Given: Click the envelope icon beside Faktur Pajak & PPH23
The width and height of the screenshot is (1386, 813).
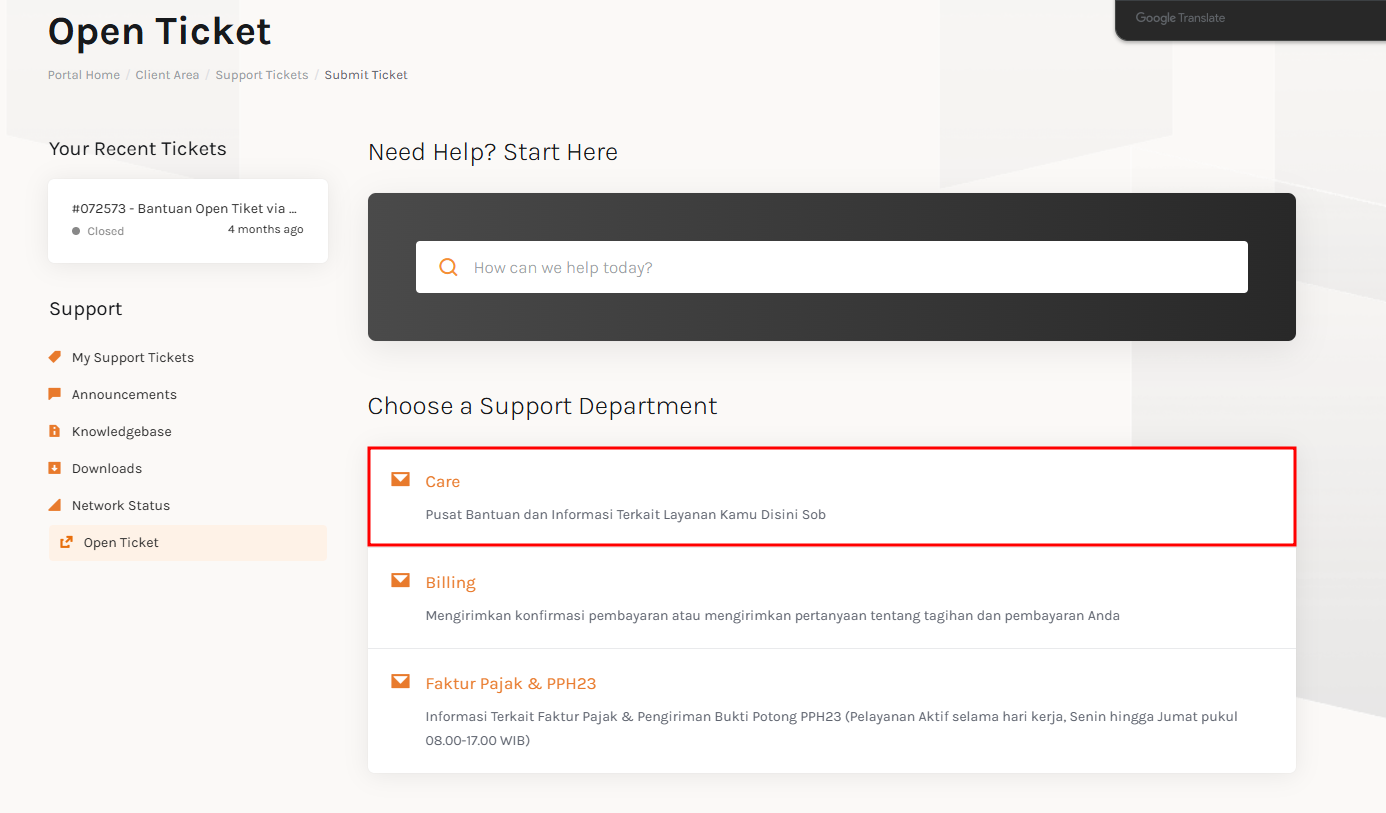Looking at the screenshot, I should coord(400,682).
